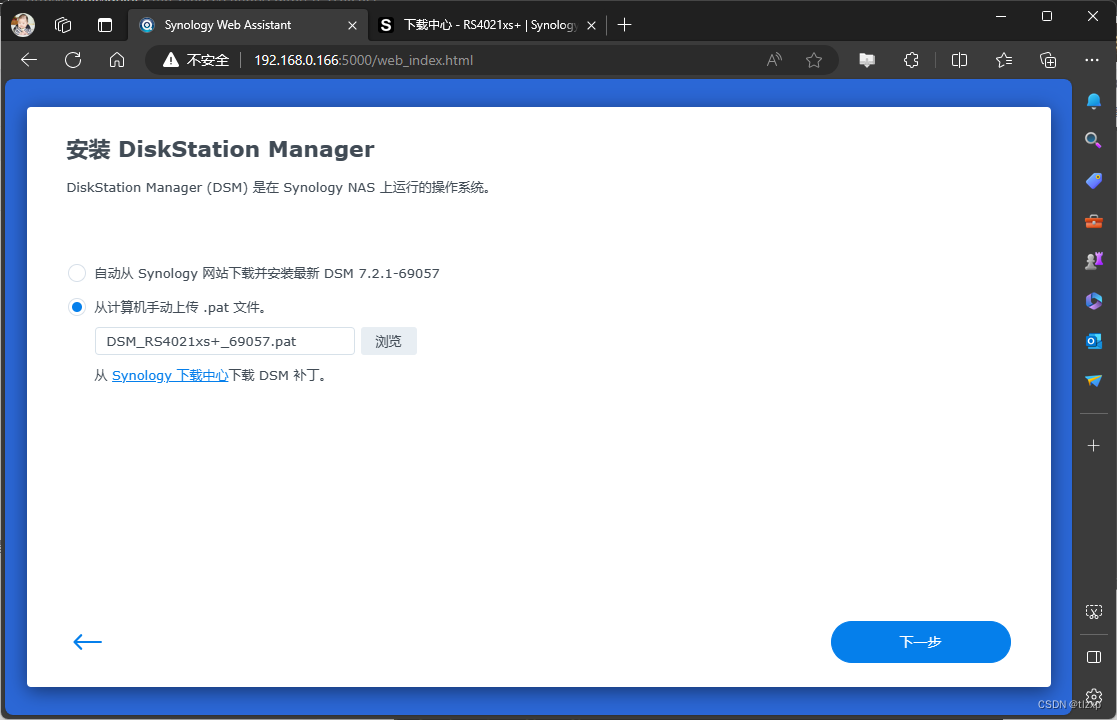Open a new browser tab
Screen dimensions: 1117x720
tap(625, 25)
